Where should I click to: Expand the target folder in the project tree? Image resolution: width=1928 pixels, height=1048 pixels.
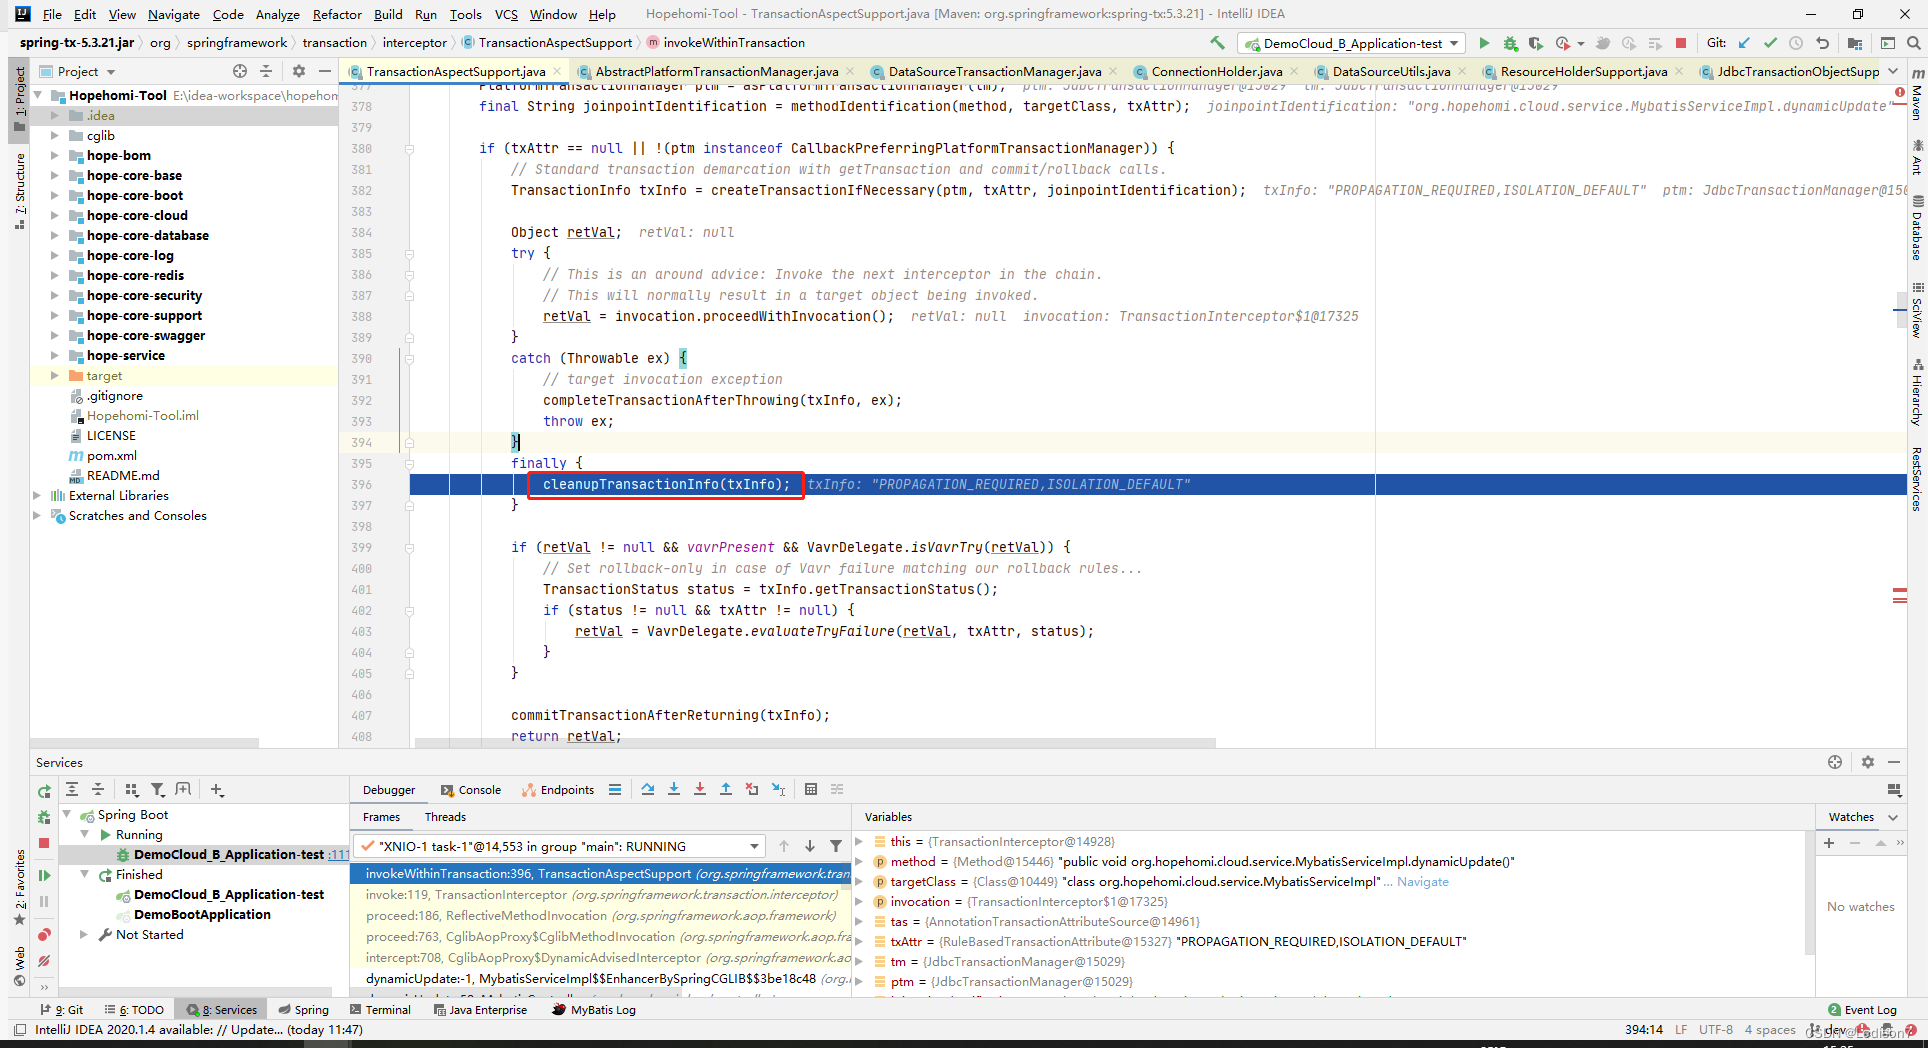(x=55, y=376)
